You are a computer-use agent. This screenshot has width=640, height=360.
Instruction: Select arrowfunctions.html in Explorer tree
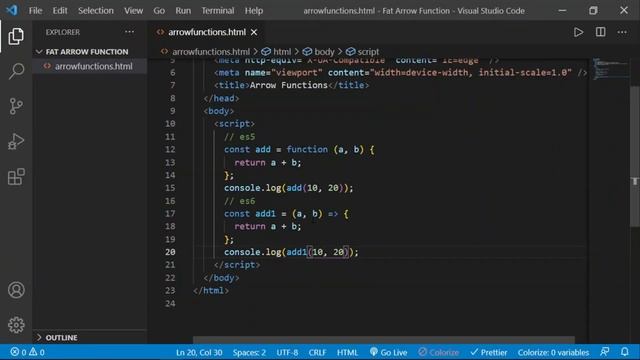pos(93,66)
